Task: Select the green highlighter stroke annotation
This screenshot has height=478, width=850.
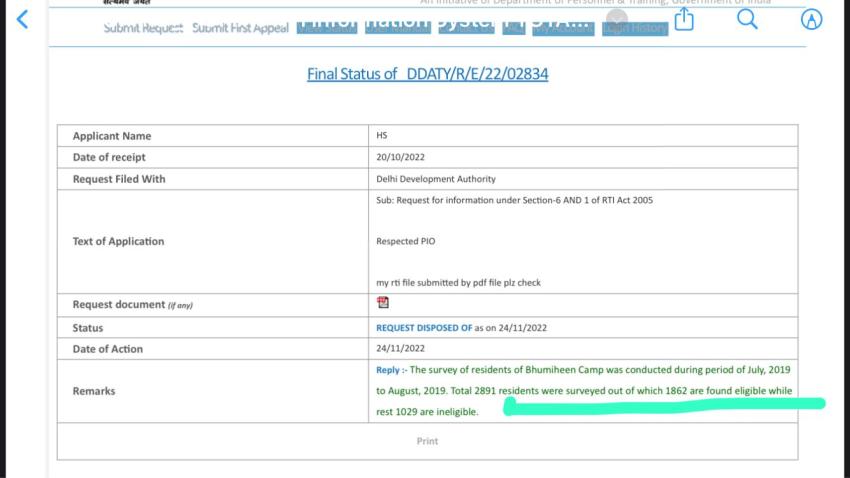Action: click(x=664, y=406)
